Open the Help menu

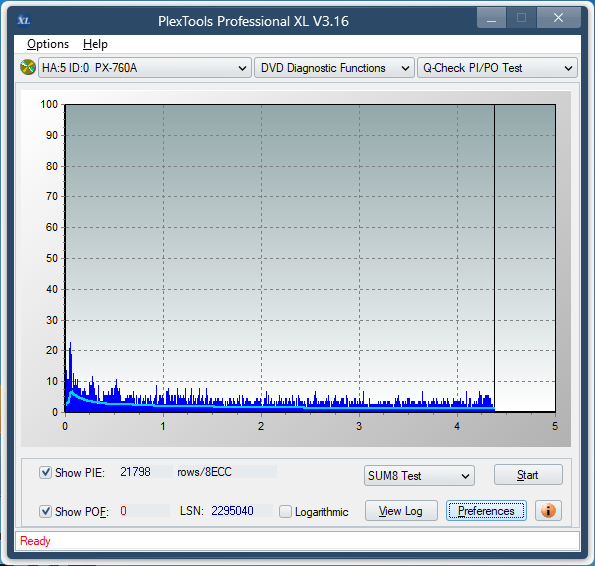[x=95, y=44]
